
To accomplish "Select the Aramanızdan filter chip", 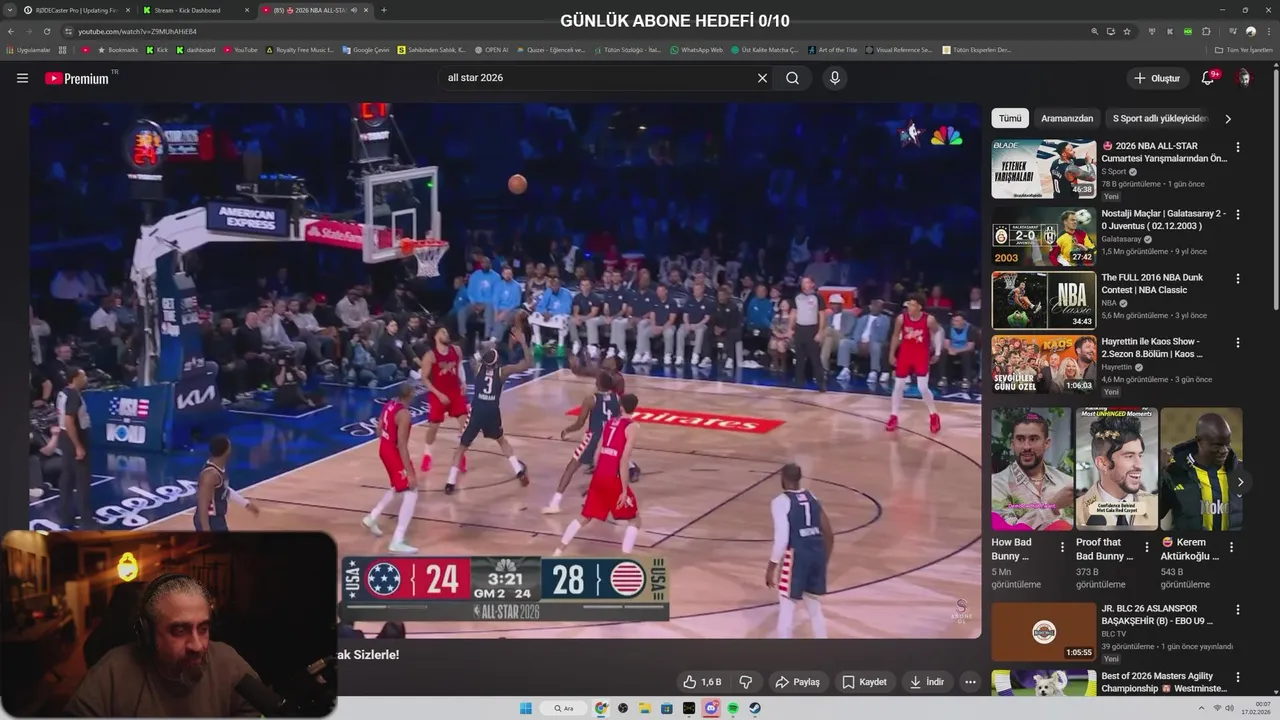I will (1067, 118).
